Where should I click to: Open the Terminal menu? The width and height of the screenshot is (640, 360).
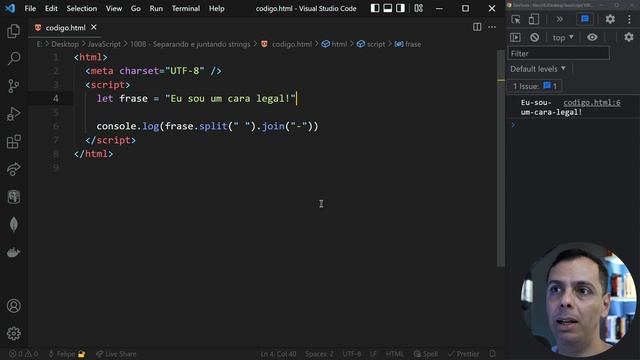(x=186, y=9)
